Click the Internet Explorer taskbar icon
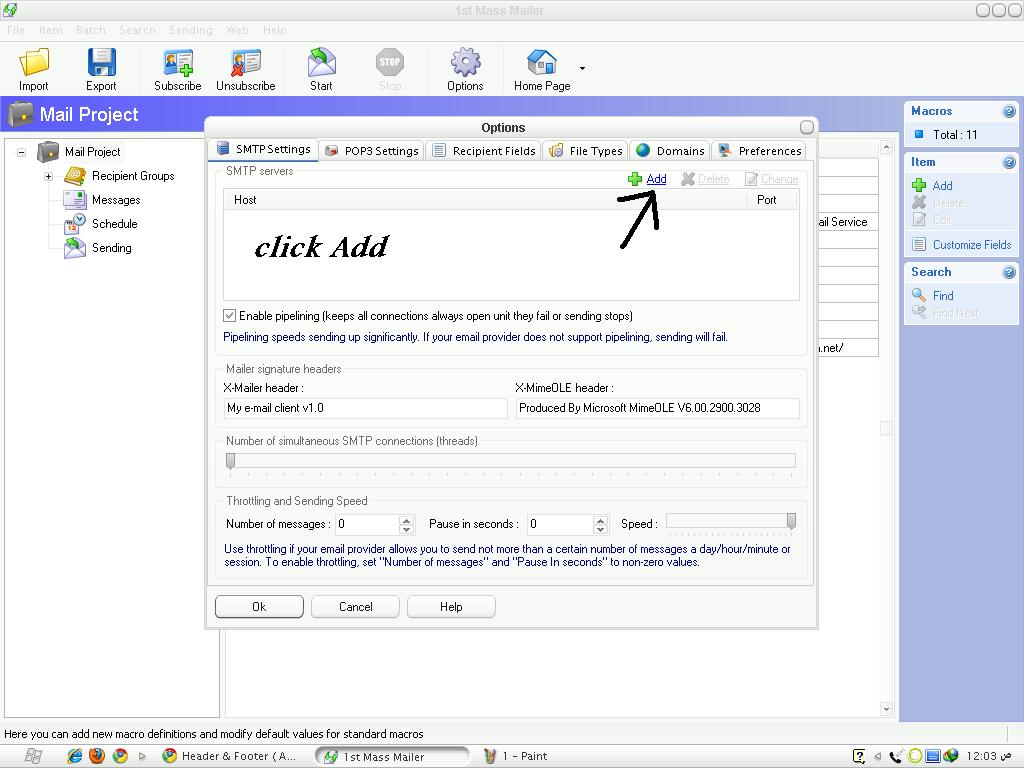This screenshot has height=768, width=1024. [75, 756]
